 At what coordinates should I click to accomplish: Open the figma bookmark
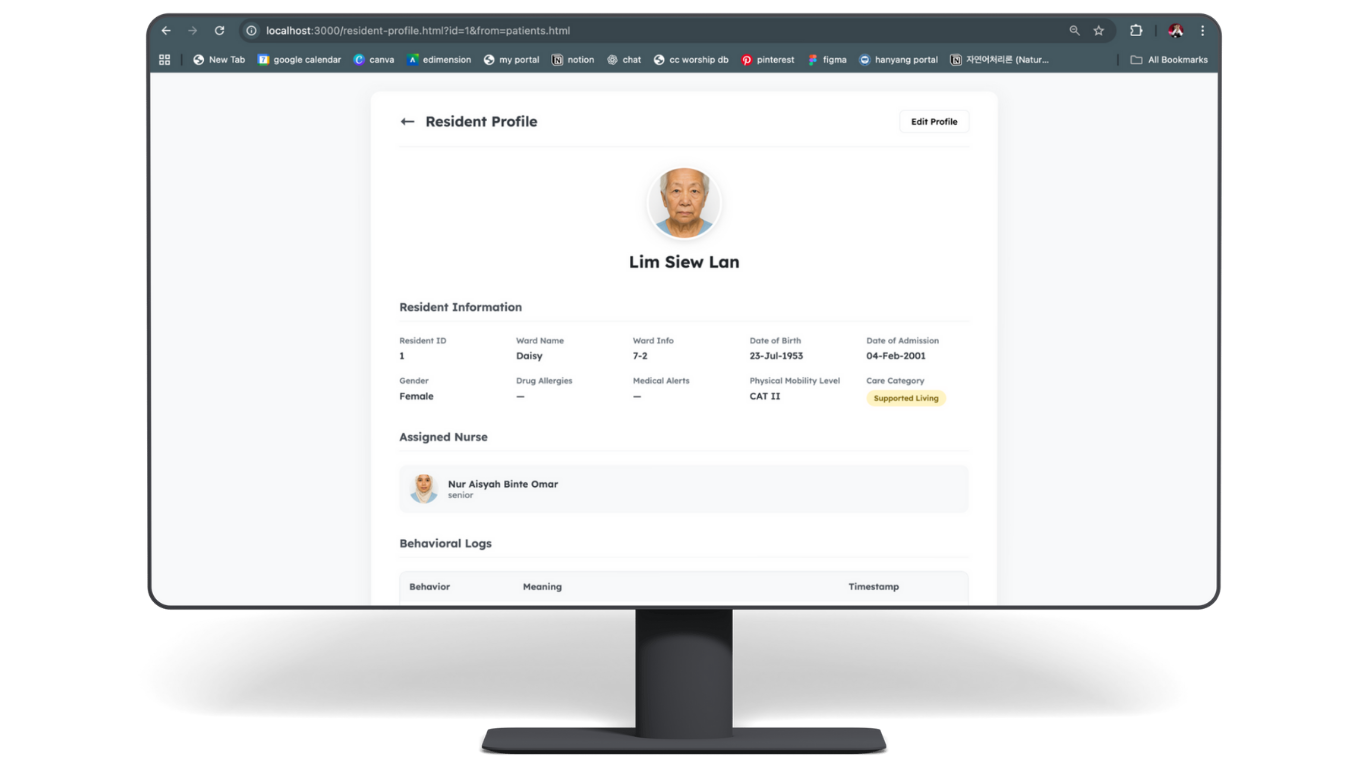pos(827,60)
